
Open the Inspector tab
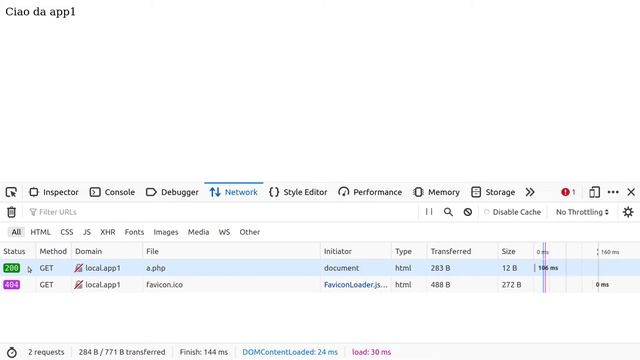53,192
